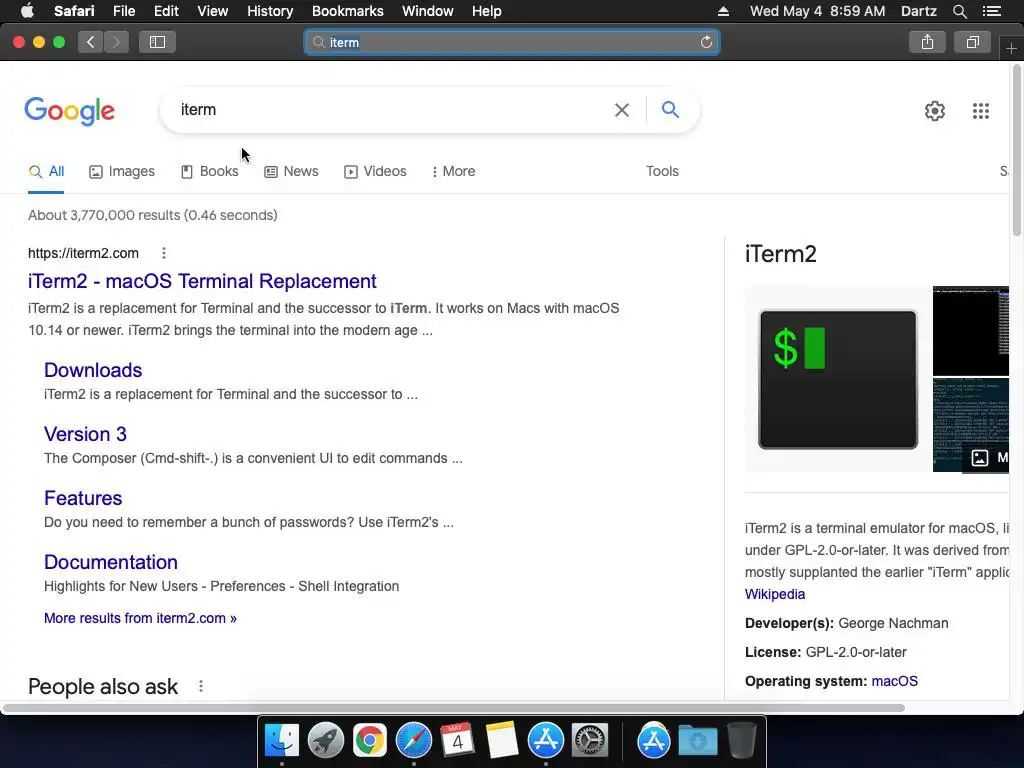Open the Help menu

click(487, 11)
